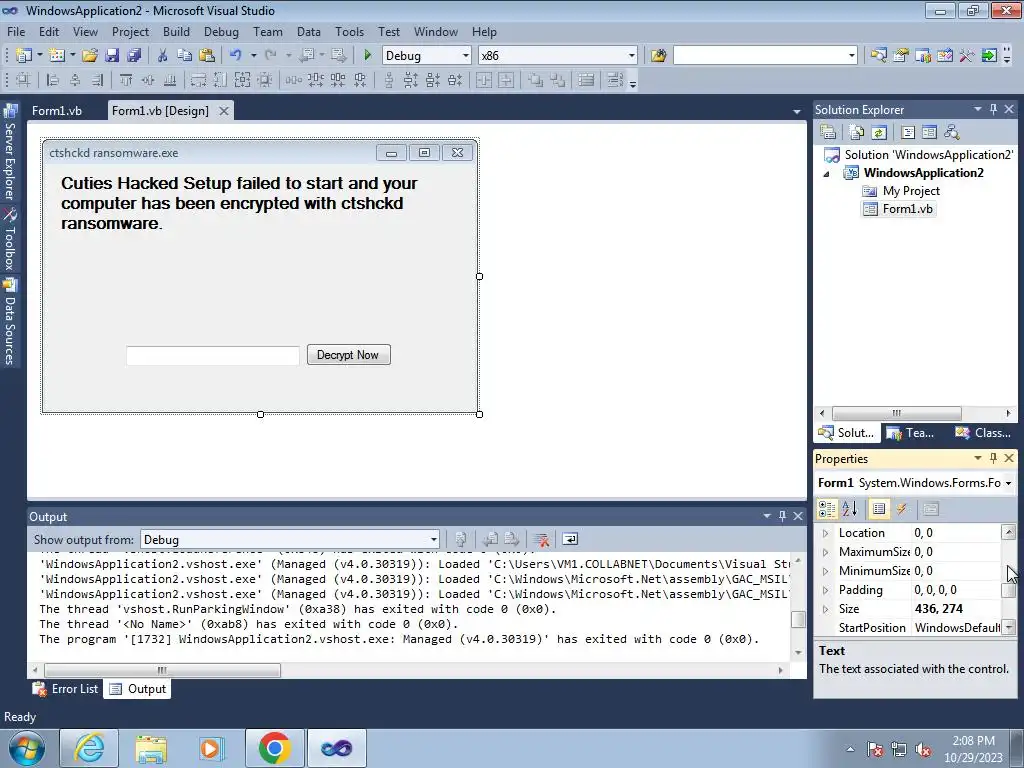Click the Copy toolbar icon
Image resolution: width=1024 pixels, height=768 pixels.
(x=184, y=56)
